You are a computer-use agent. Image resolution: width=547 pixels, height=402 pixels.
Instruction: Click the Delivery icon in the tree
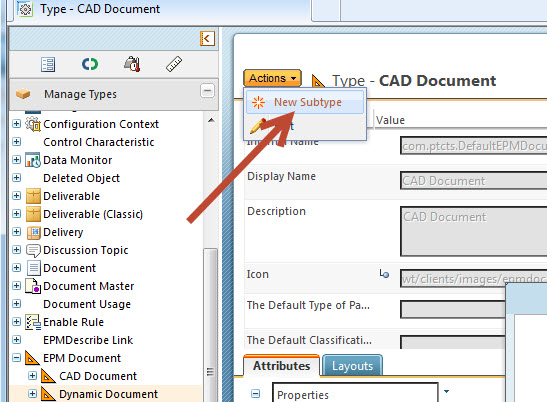(x=34, y=232)
